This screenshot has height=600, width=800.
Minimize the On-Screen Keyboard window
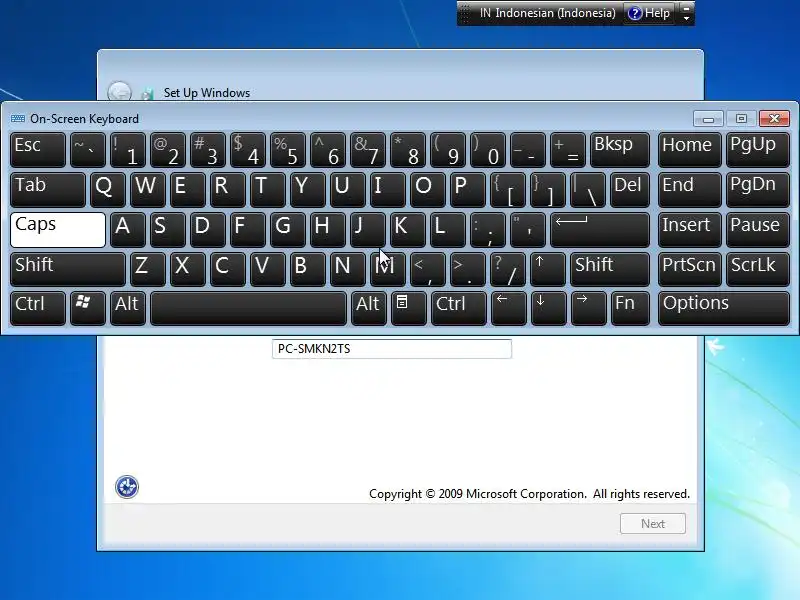[x=708, y=119]
